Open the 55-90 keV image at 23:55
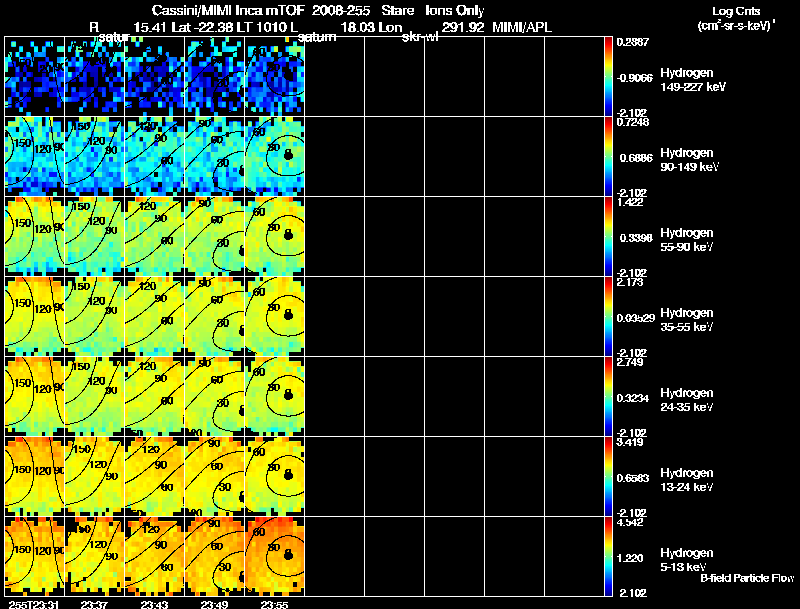The width and height of the screenshot is (800, 609). tap(274, 237)
